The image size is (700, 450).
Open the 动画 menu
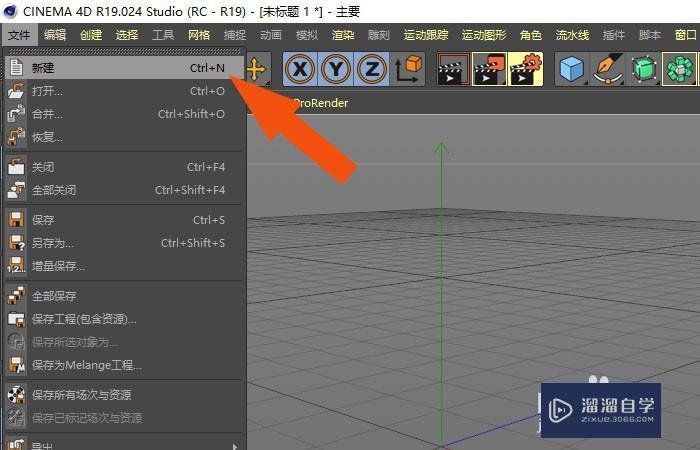[x=271, y=35]
